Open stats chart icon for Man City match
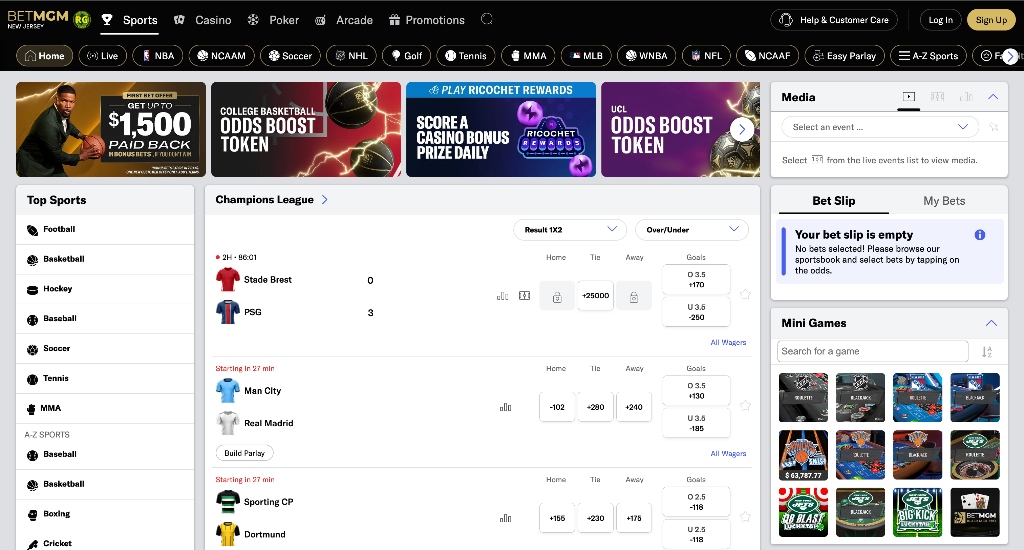The image size is (1024, 550). [505, 407]
